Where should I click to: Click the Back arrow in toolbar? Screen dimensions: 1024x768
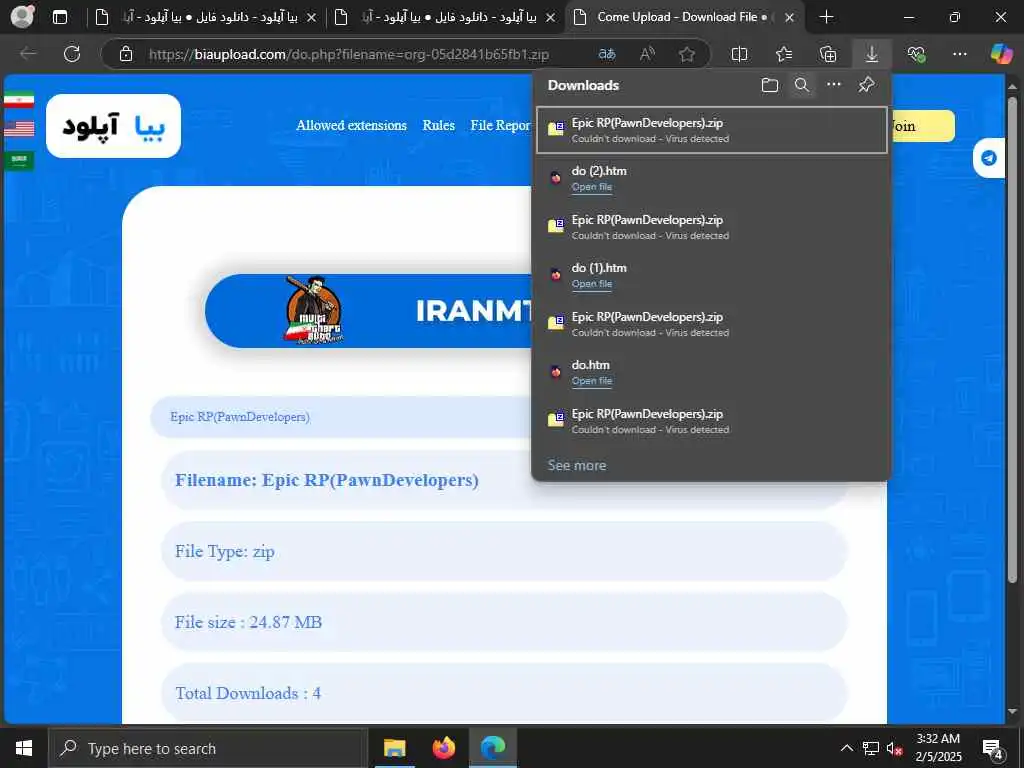click(28, 54)
